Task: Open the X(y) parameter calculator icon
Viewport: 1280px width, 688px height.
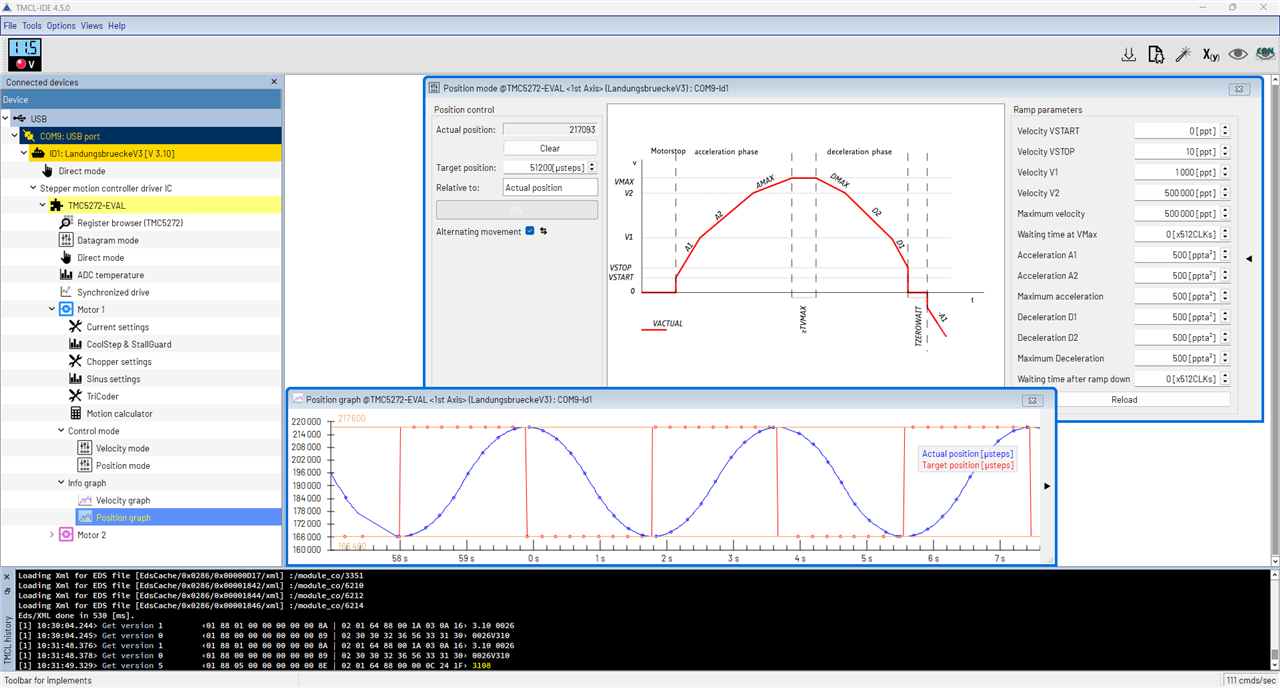Action: click(x=1211, y=55)
